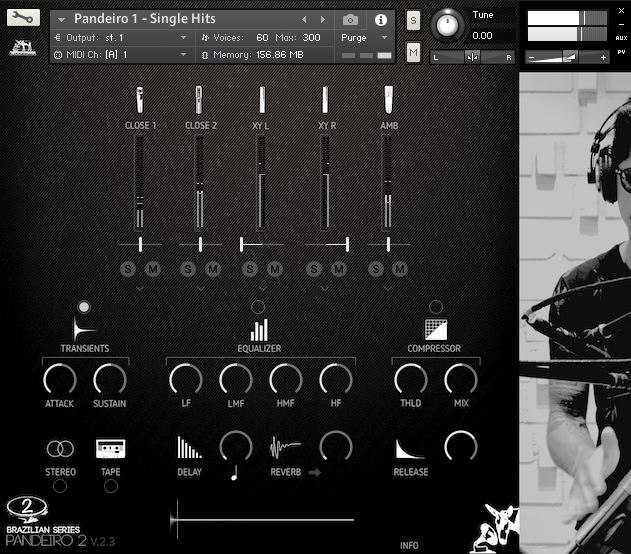Open the Output st. 1 dropdown
631x554 pixels.
pos(120,38)
